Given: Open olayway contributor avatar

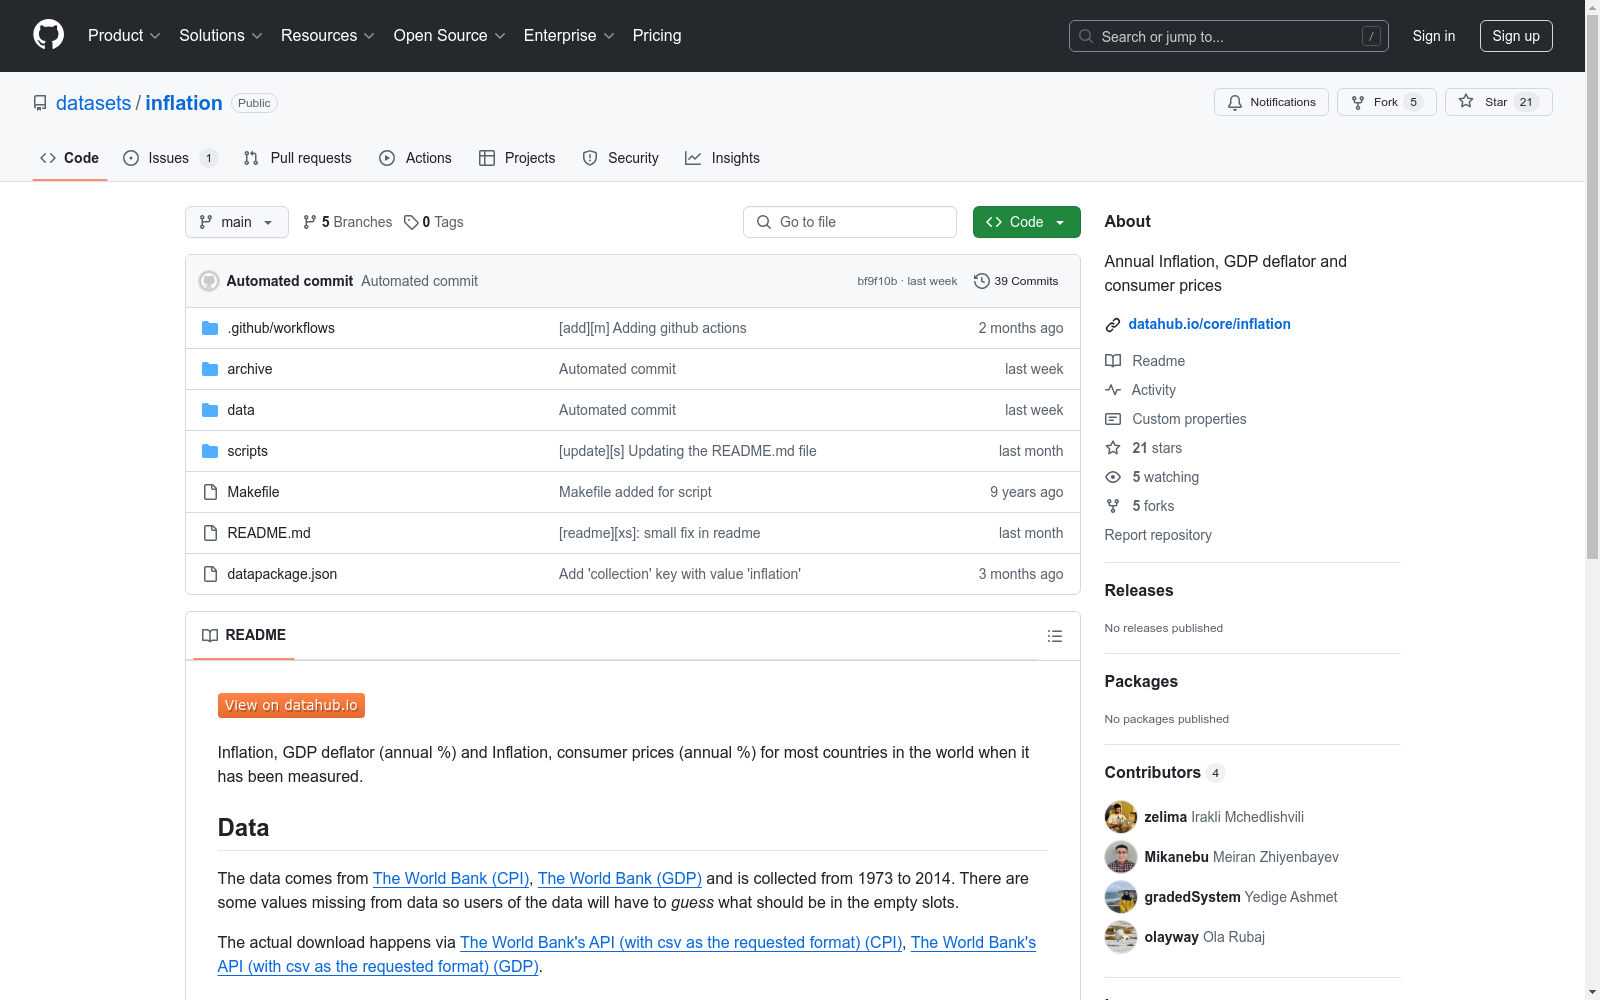Looking at the screenshot, I should 1121,937.
